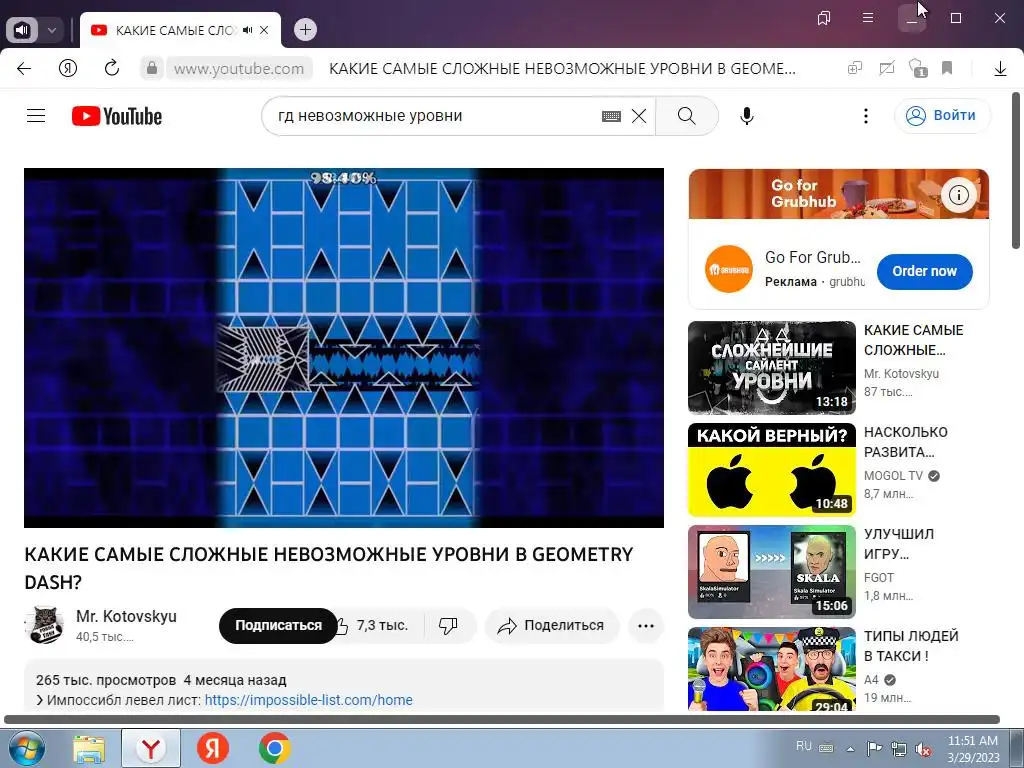Open a new tab with plus button
This screenshot has height=768, width=1024.
click(305, 30)
